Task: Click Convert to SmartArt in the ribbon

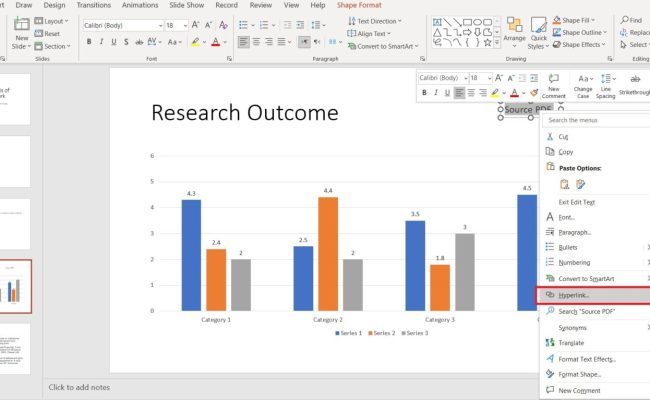Action: coord(383,46)
